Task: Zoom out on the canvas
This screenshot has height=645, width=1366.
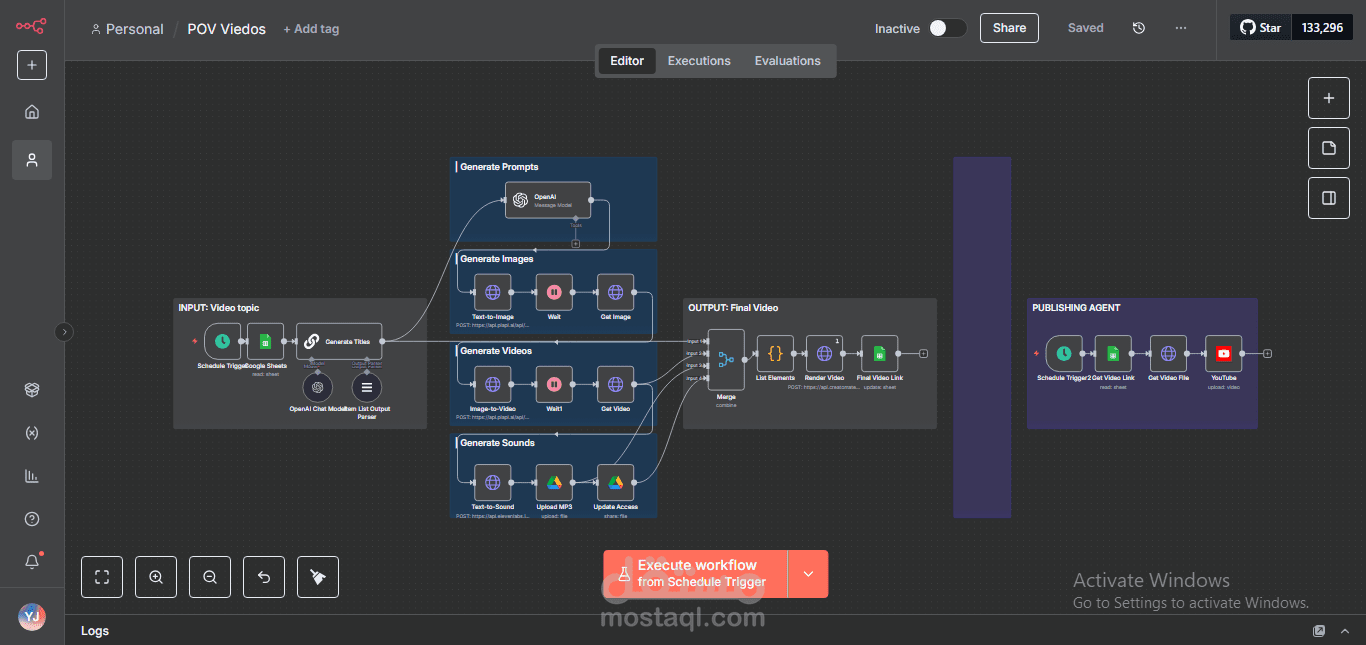Action: click(210, 577)
